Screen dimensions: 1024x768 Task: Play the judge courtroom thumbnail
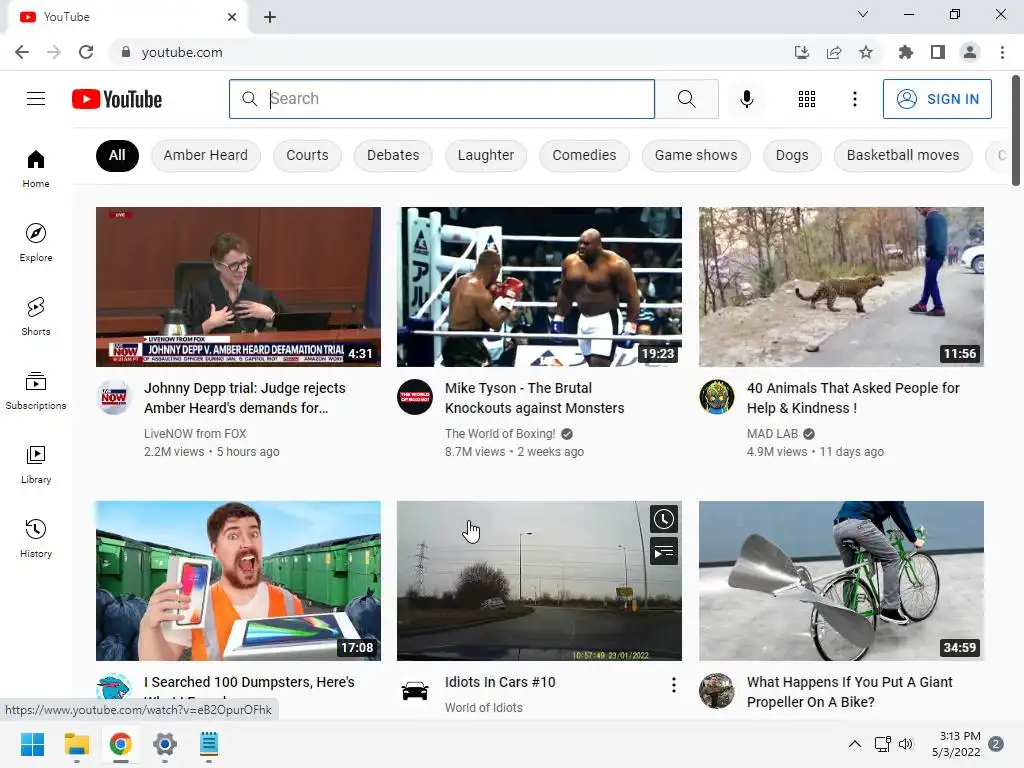(238, 287)
